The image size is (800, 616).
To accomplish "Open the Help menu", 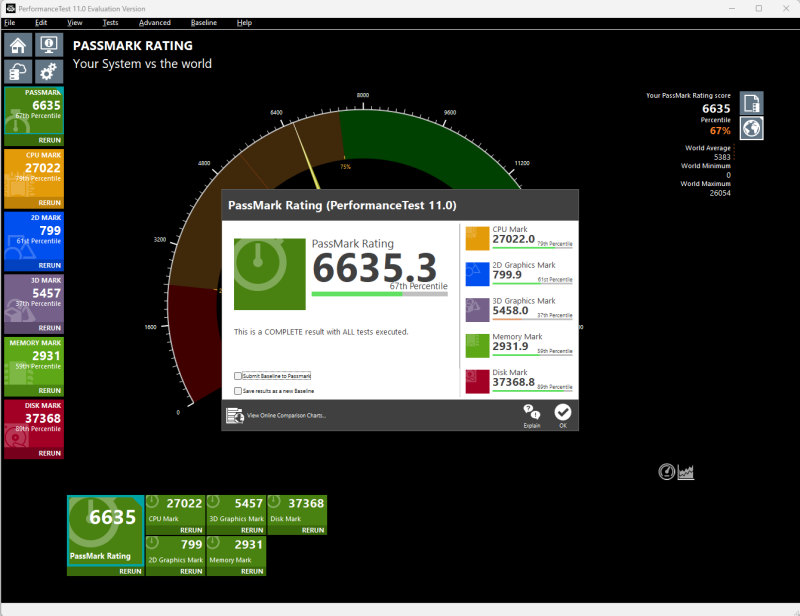I will [x=244, y=22].
